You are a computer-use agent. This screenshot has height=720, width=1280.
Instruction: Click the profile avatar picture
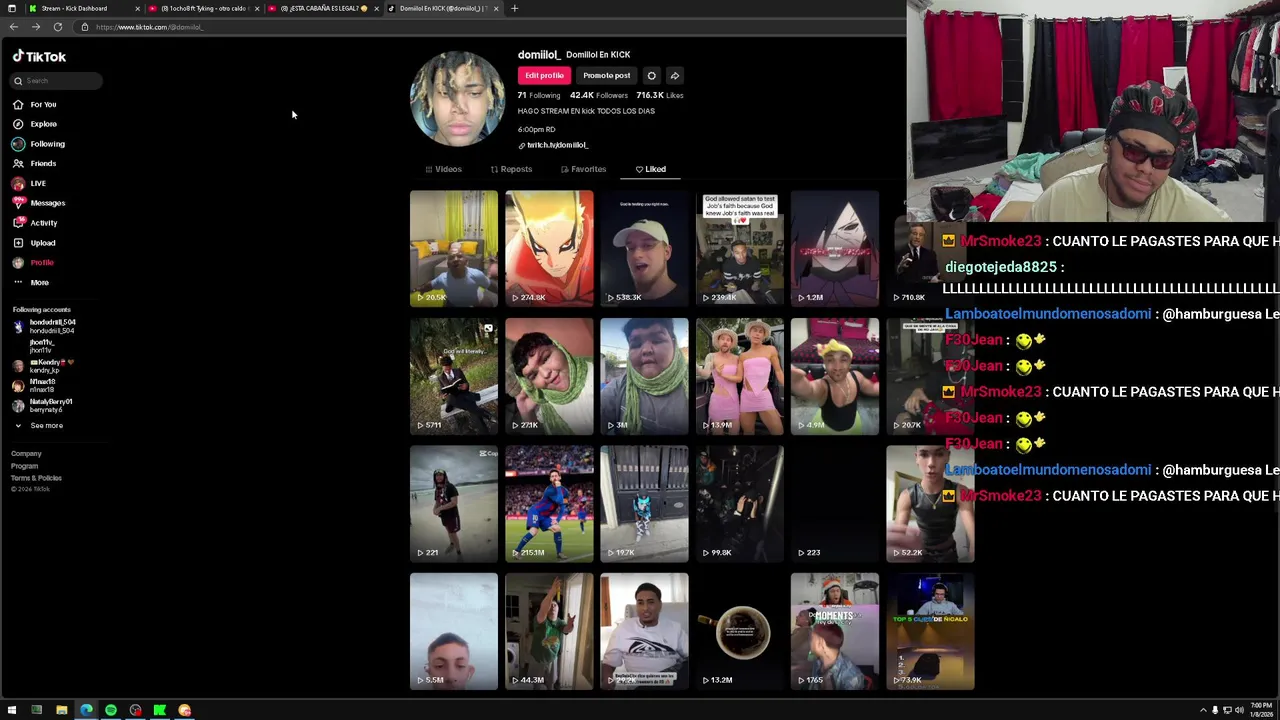[457, 99]
